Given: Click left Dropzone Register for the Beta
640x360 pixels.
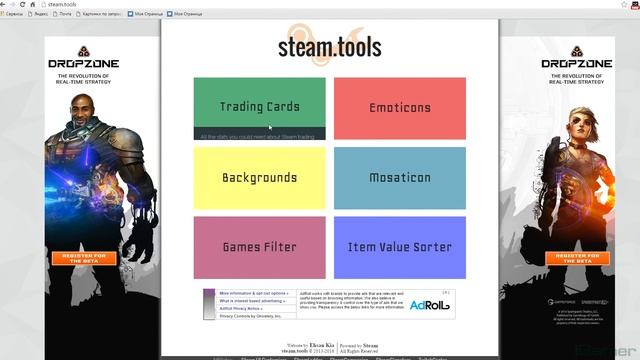Looking at the screenshot, I should point(84,258).
